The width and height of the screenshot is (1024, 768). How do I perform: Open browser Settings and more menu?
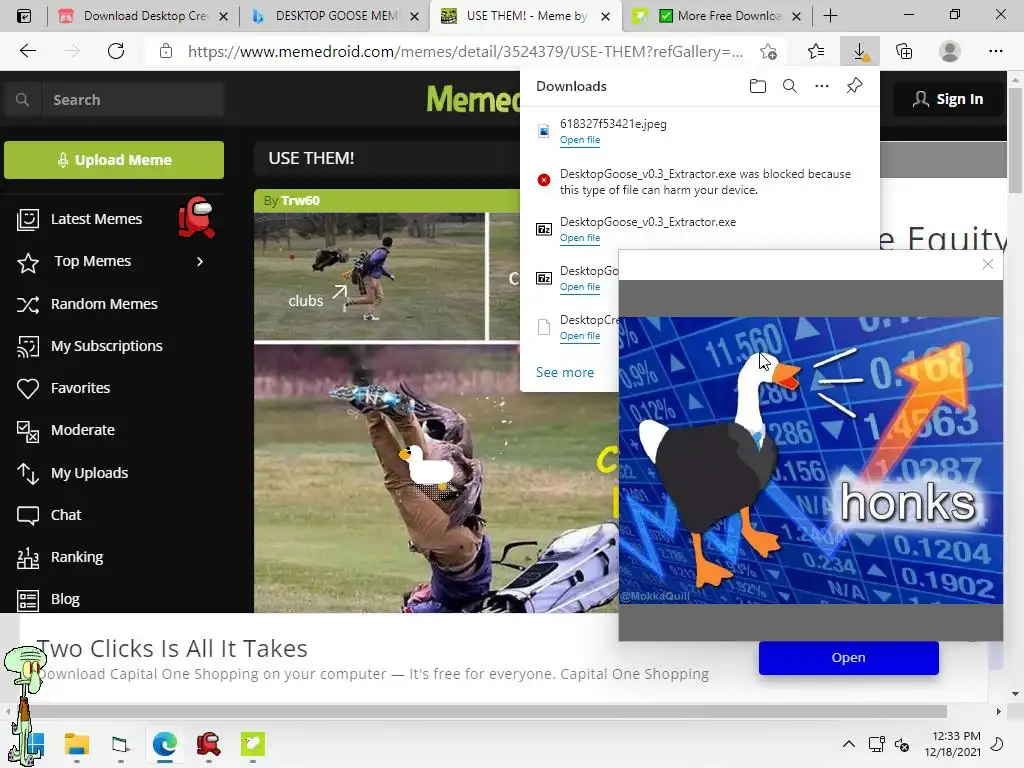pyautogui.click(x=995, y=51)
